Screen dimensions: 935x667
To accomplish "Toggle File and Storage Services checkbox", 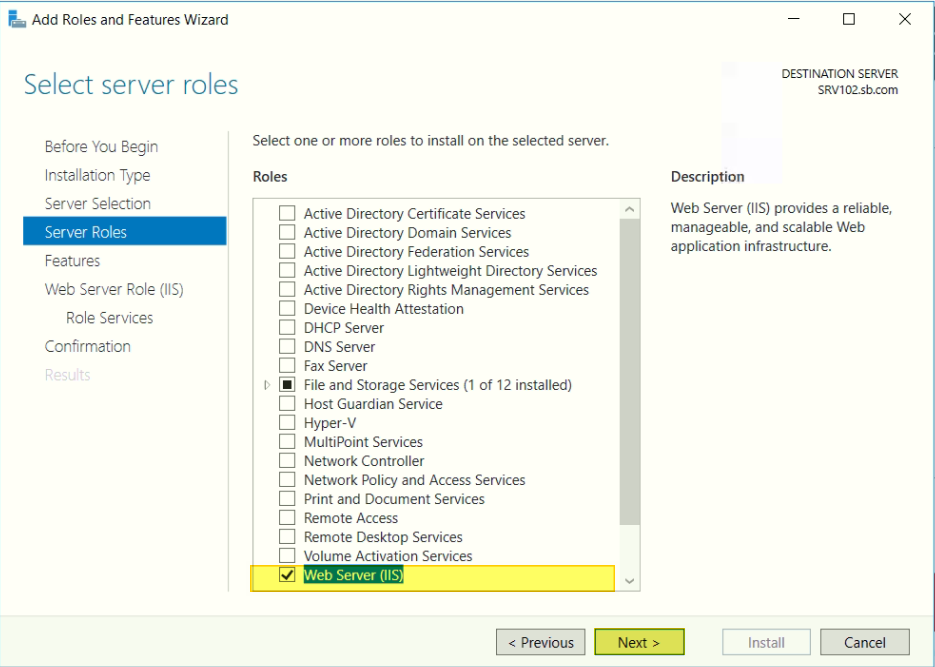I will tap(287, 384).
